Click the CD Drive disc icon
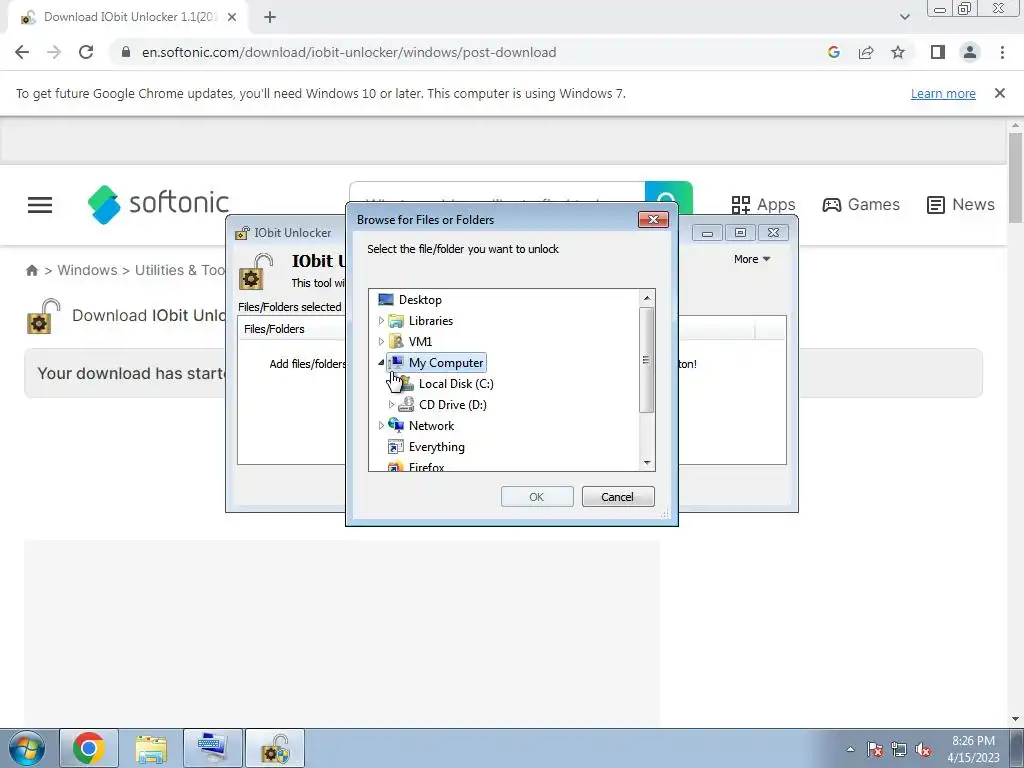 click(406, 405)
